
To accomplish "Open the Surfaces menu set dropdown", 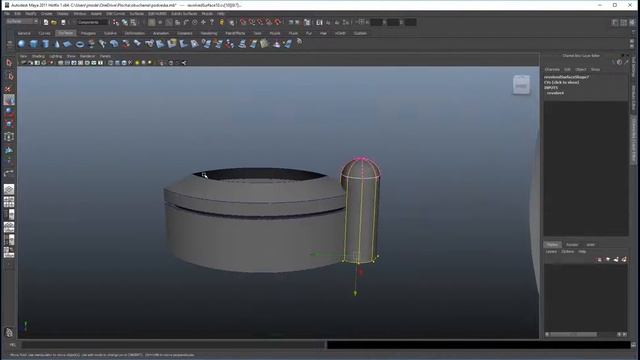I will [22, 22].
